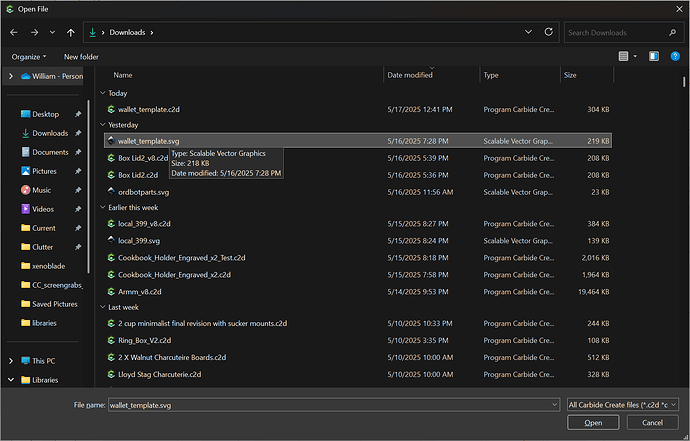Click the Open button
The width and height of the screenshot is (690, 441).
point(593,423)
